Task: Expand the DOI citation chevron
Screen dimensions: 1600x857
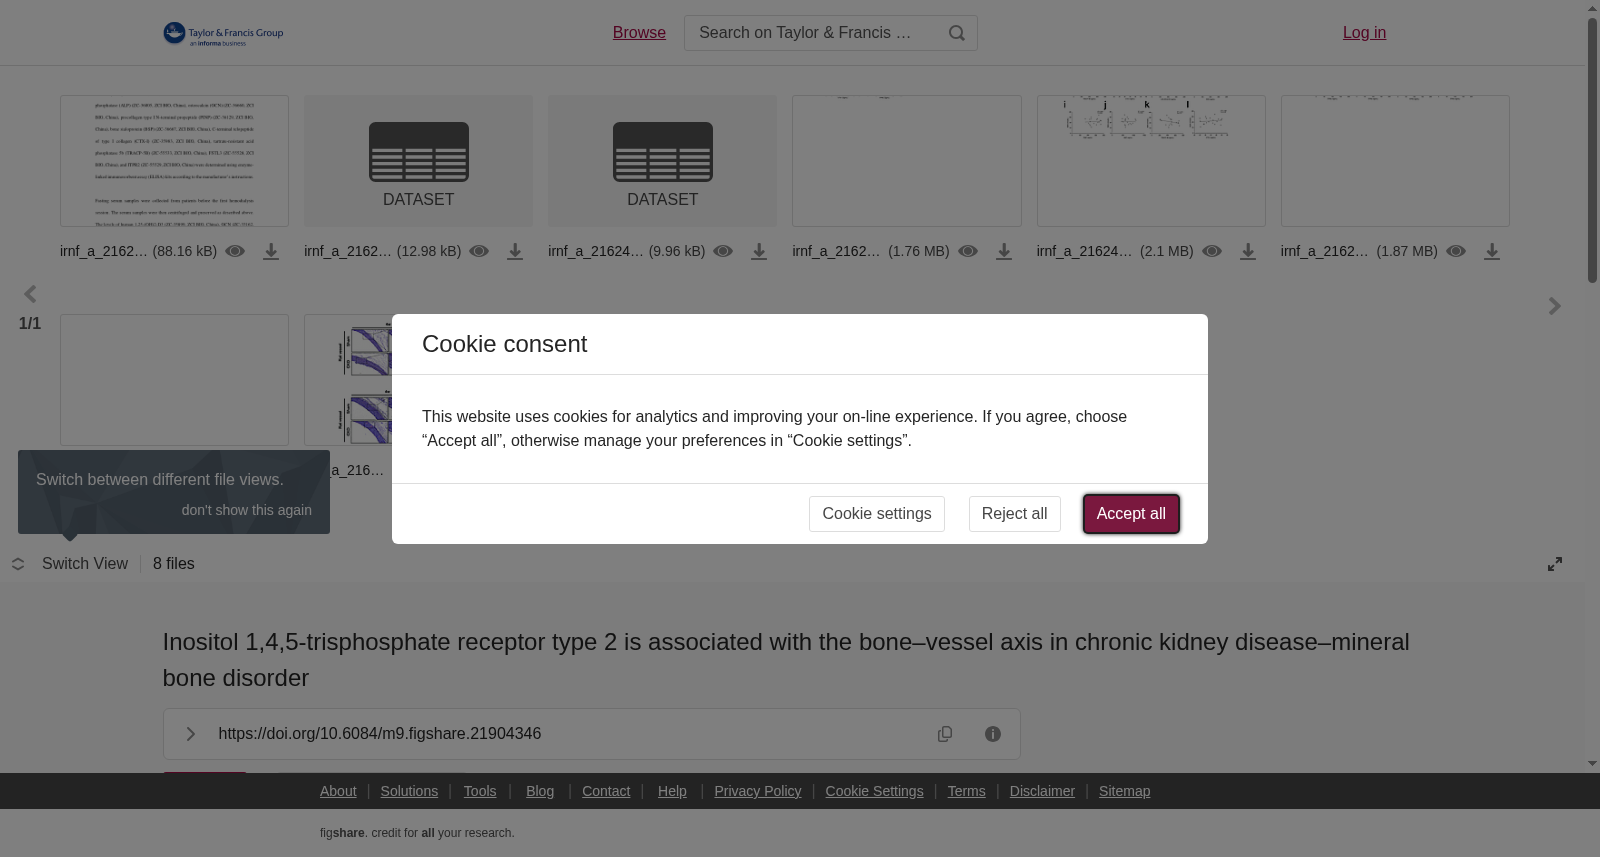Action: click(190, 734)
